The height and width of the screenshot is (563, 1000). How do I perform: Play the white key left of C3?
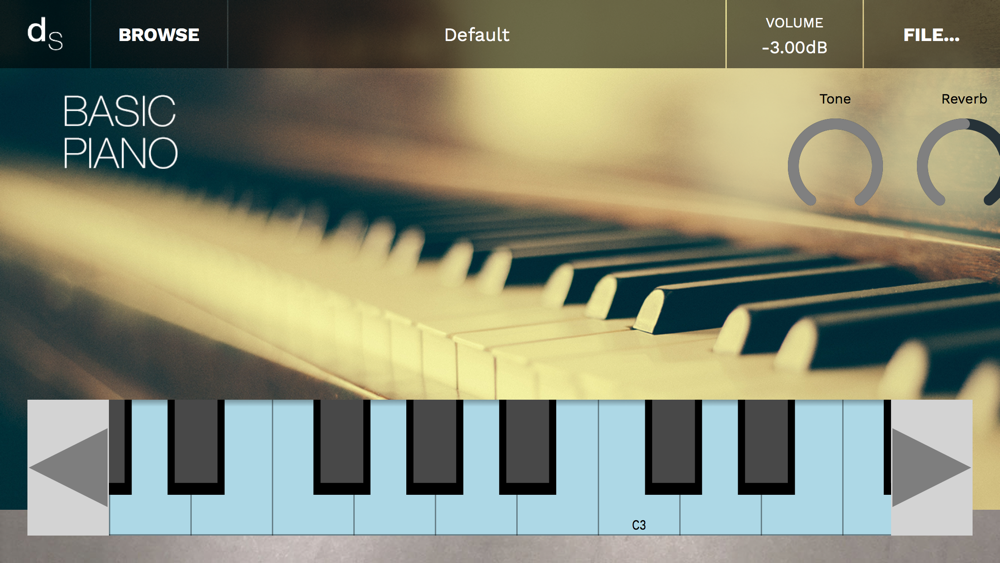tap(557, 515)
